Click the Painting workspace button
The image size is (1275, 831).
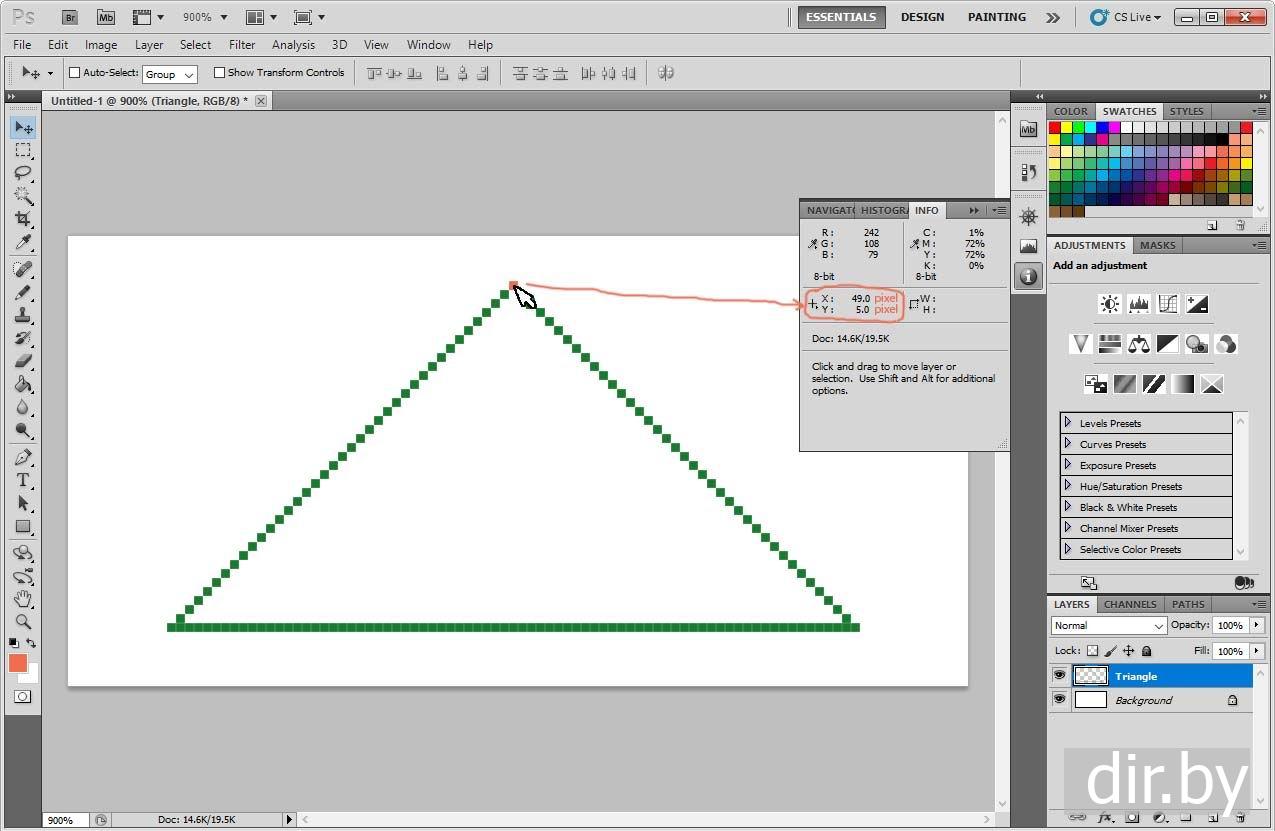pyautogui.click(x=996, y=17)
